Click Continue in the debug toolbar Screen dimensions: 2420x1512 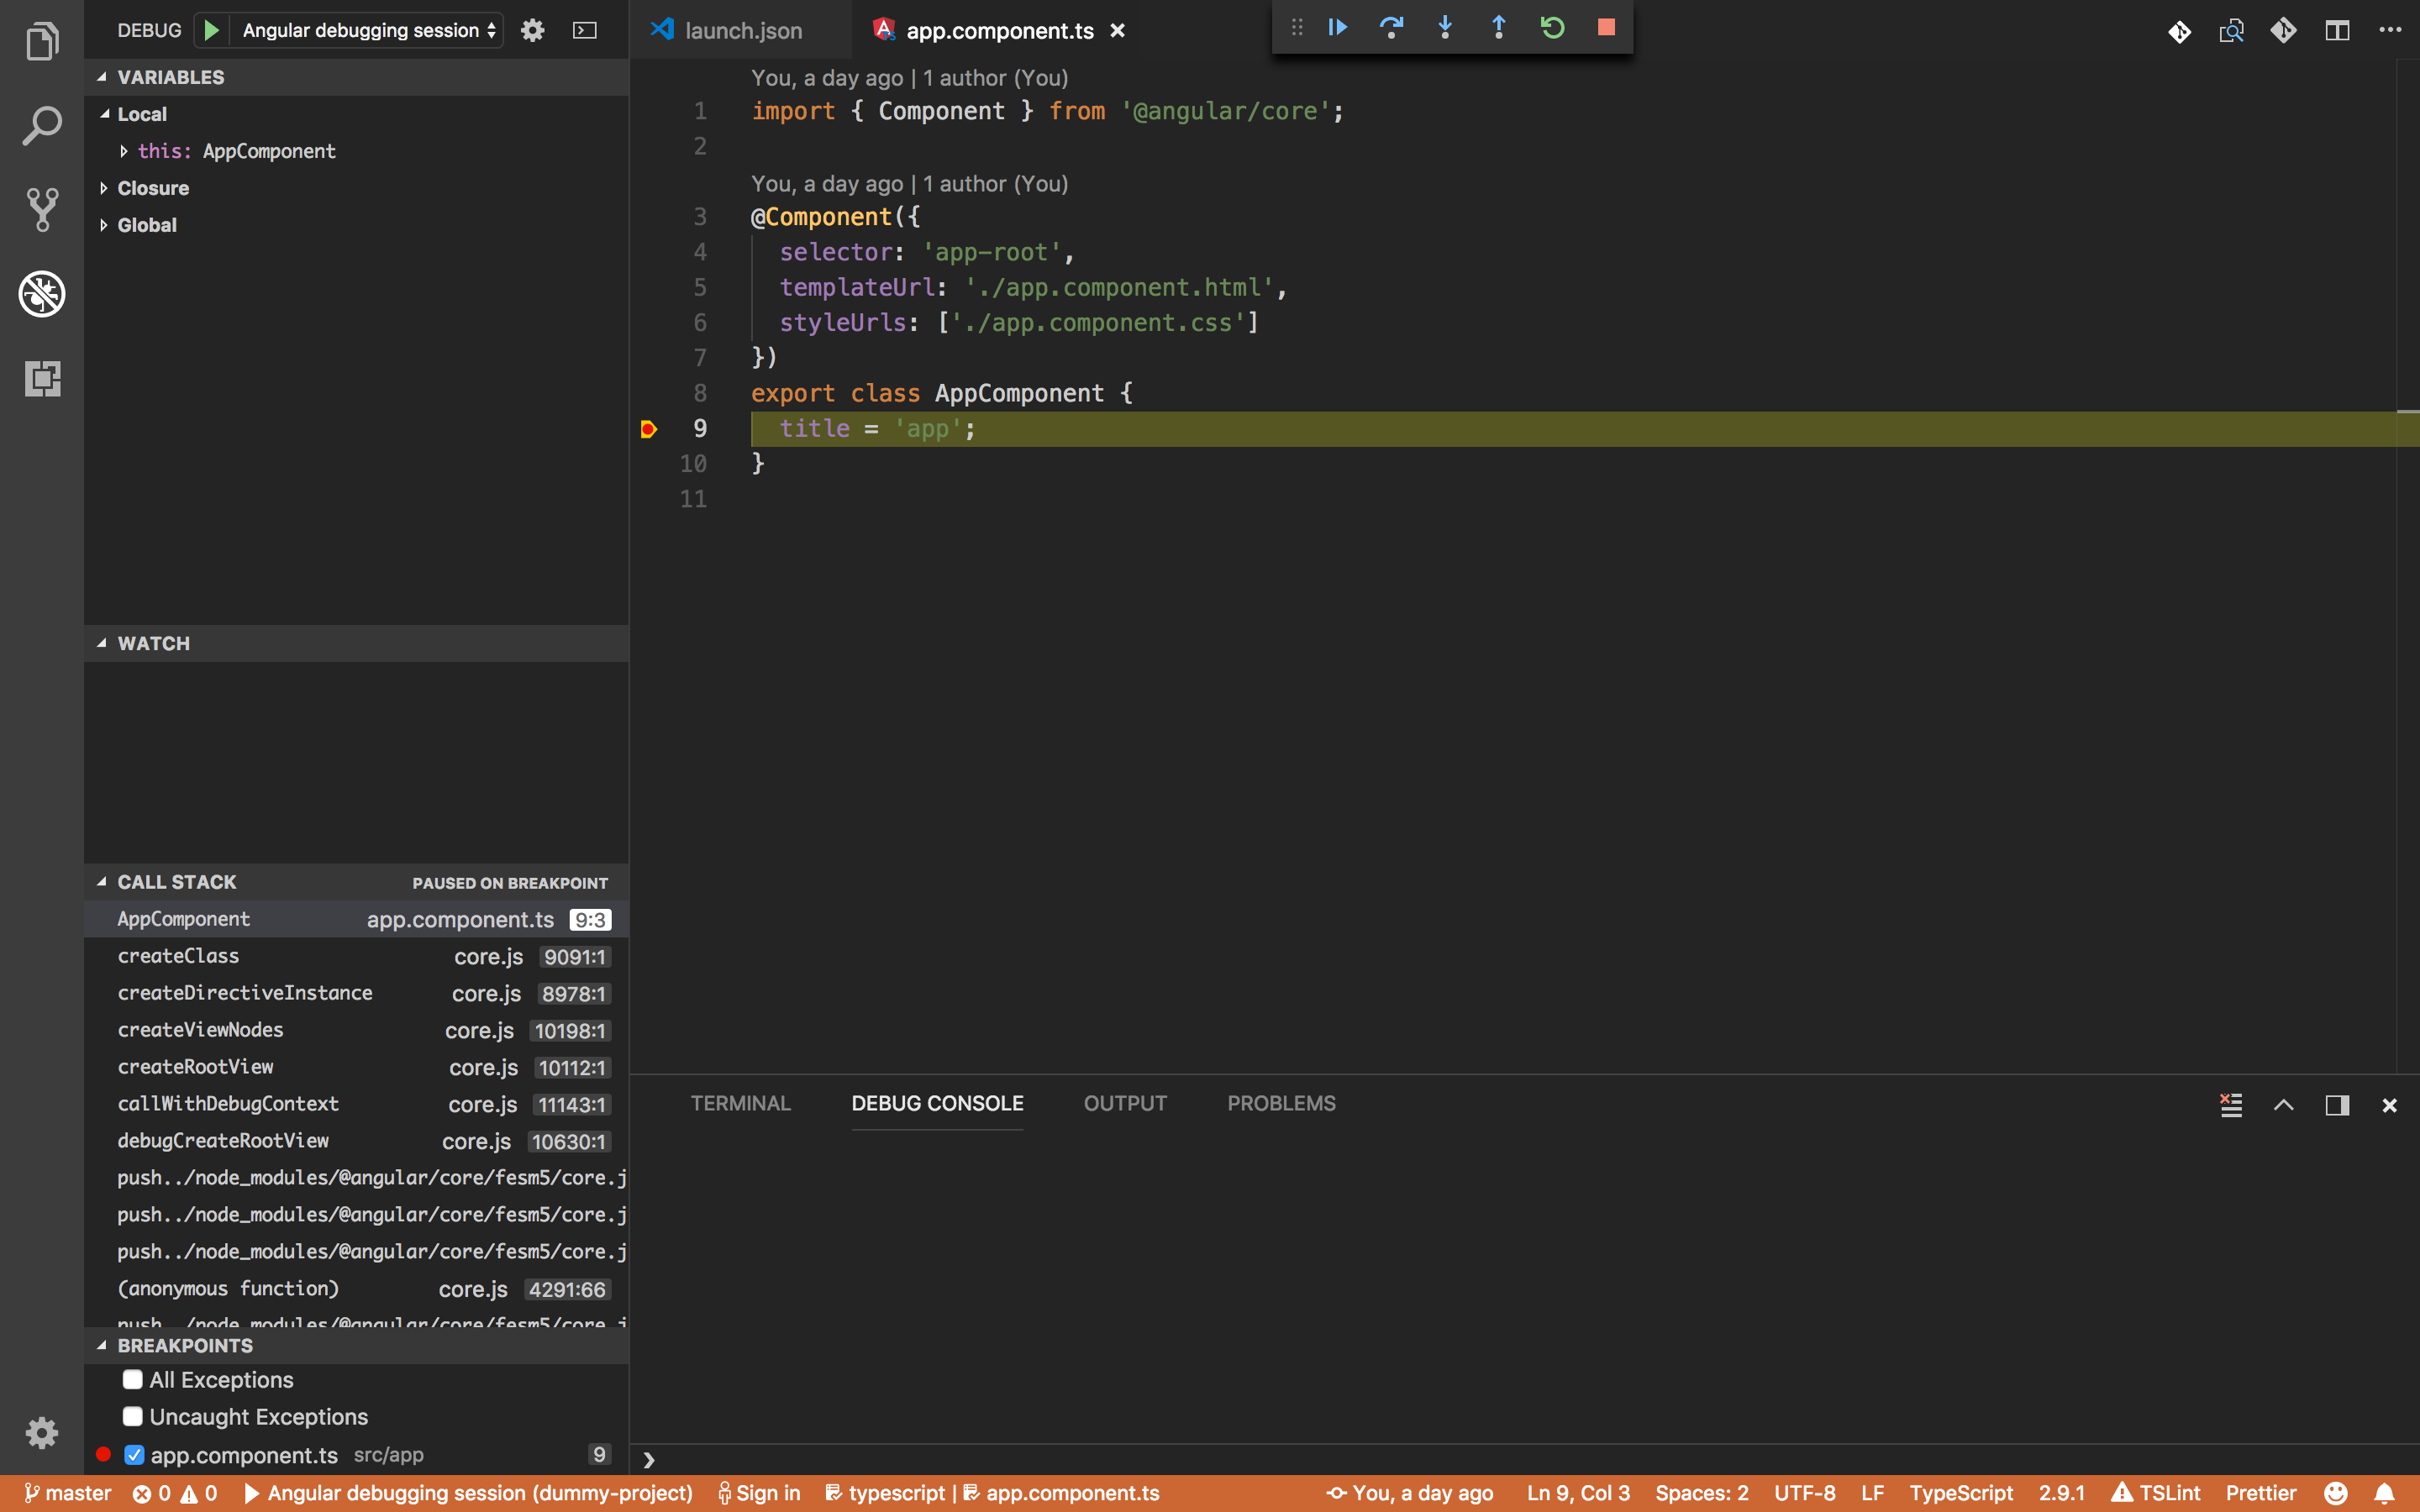(1337, 27)
